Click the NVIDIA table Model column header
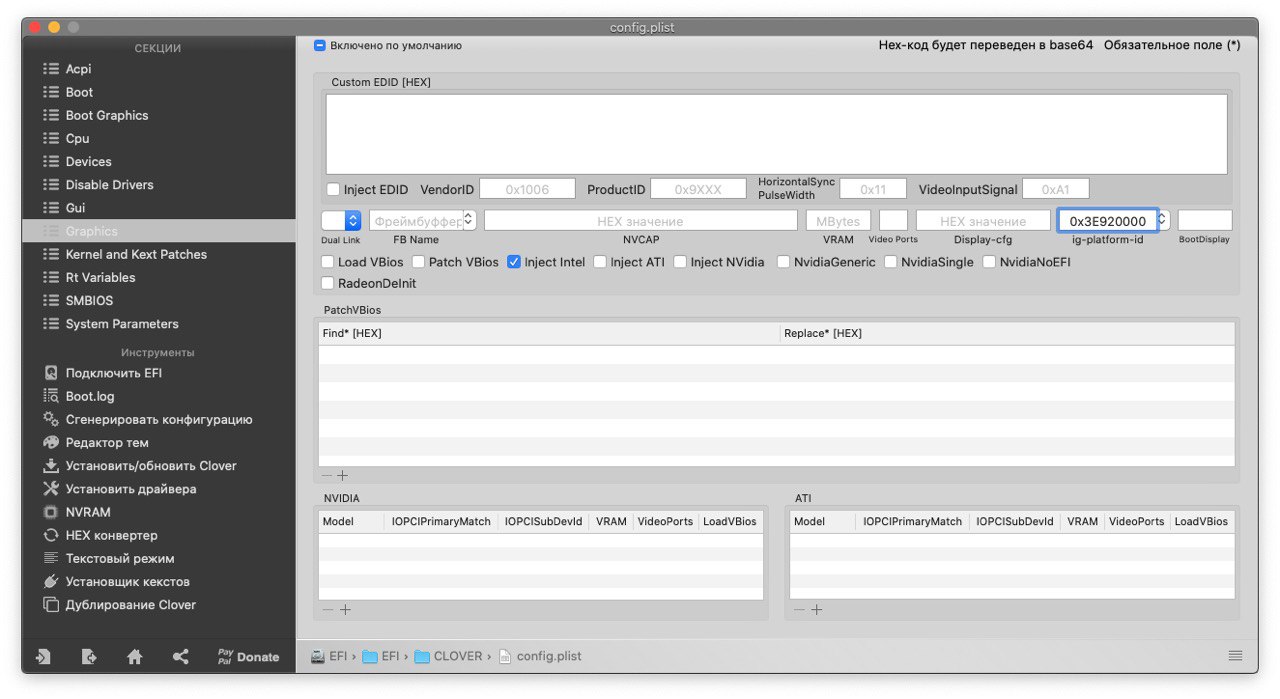 (x=351, y=521)
